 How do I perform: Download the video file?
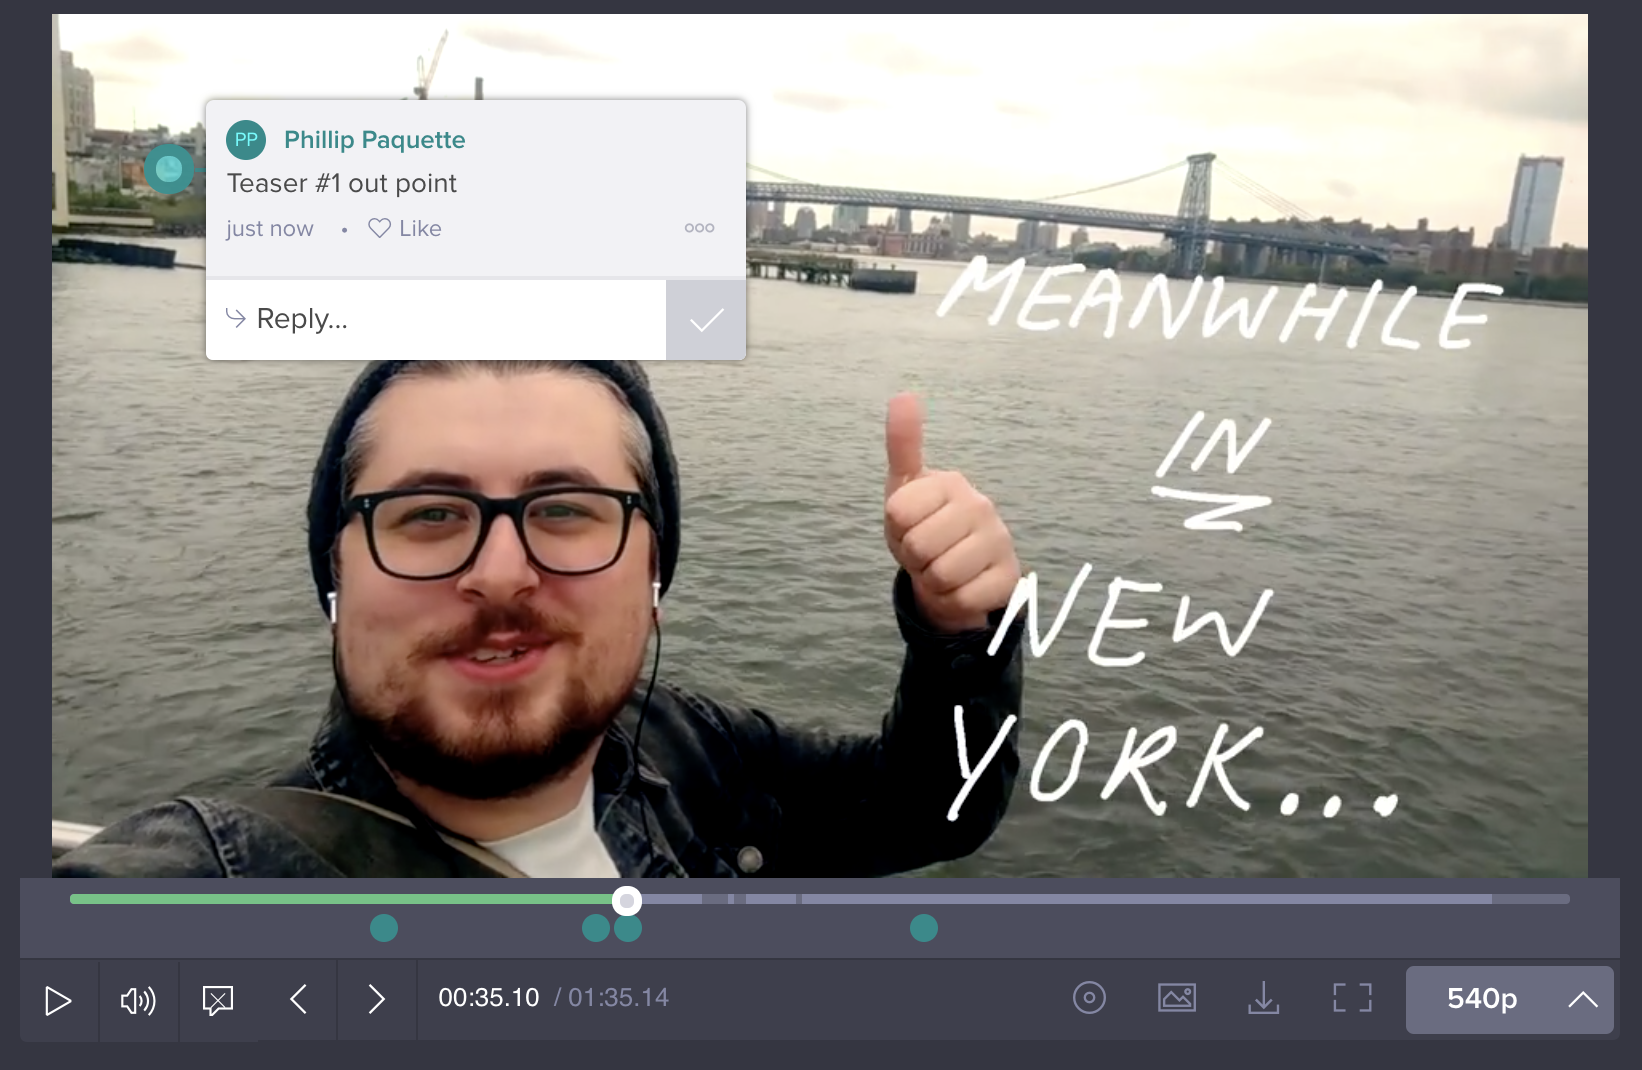(1265, 998)
